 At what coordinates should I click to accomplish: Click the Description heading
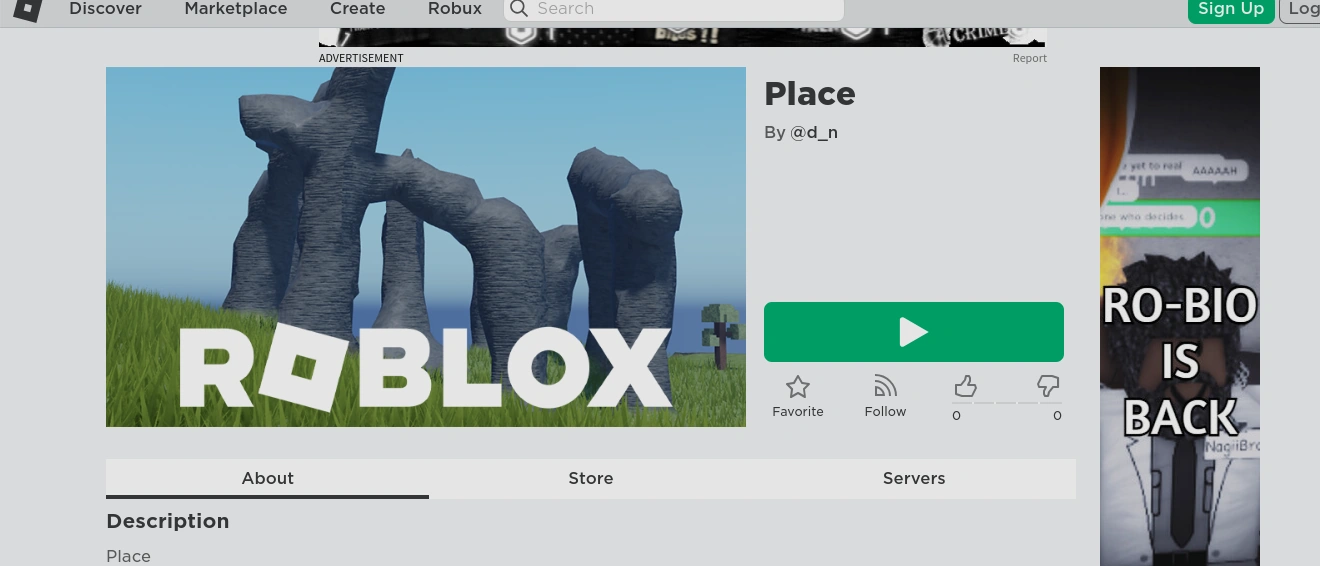(168, 521)
